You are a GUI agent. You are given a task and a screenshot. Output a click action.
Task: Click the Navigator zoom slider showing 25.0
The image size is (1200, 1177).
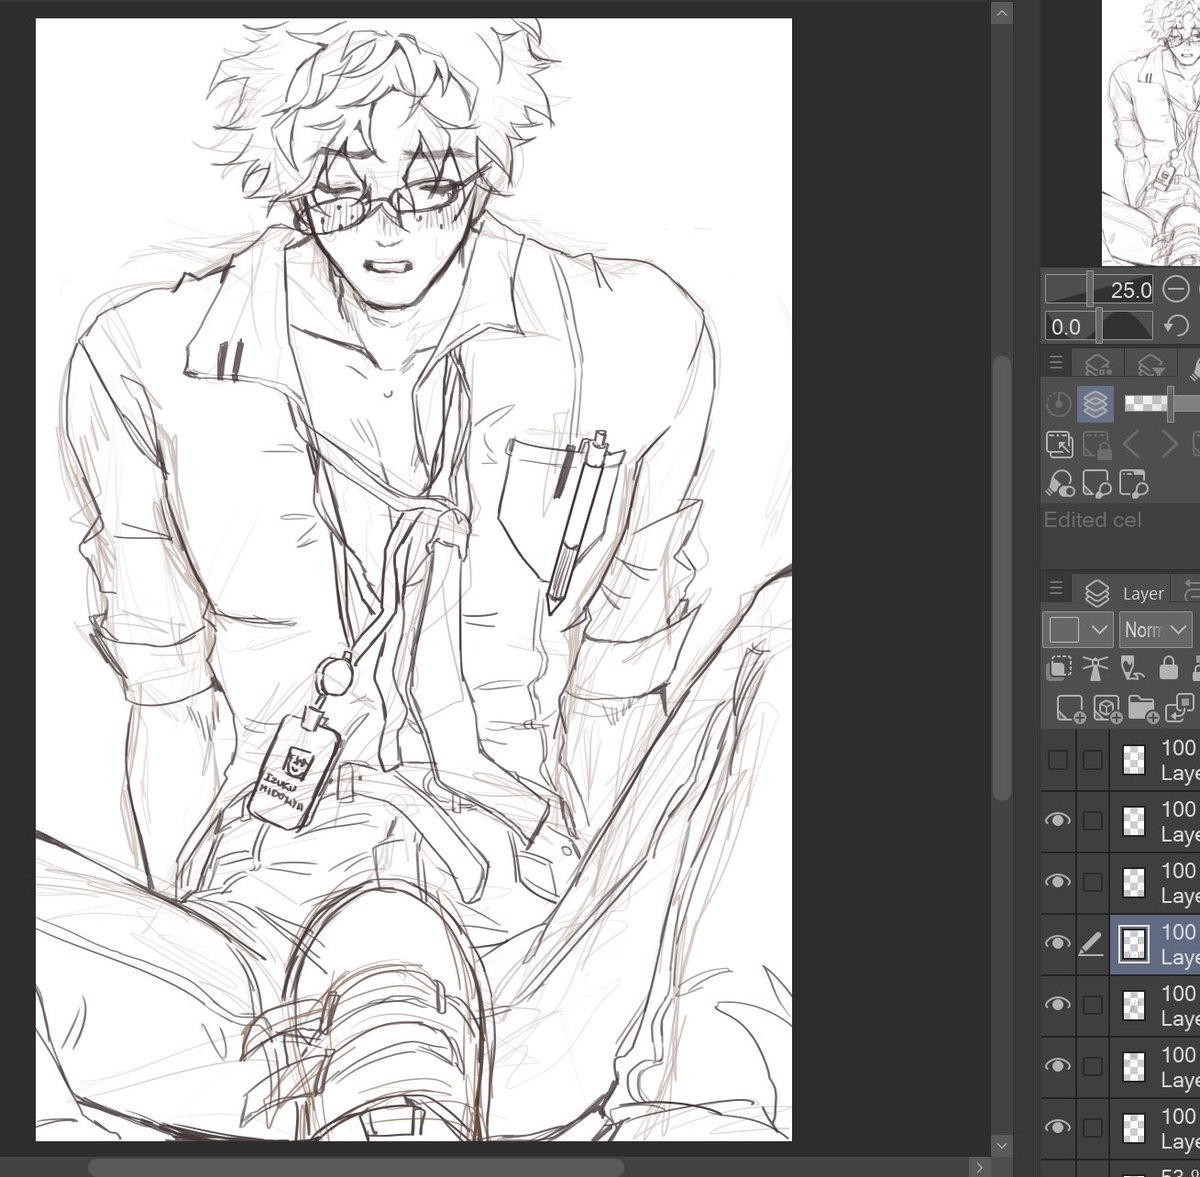[1100, 289]
